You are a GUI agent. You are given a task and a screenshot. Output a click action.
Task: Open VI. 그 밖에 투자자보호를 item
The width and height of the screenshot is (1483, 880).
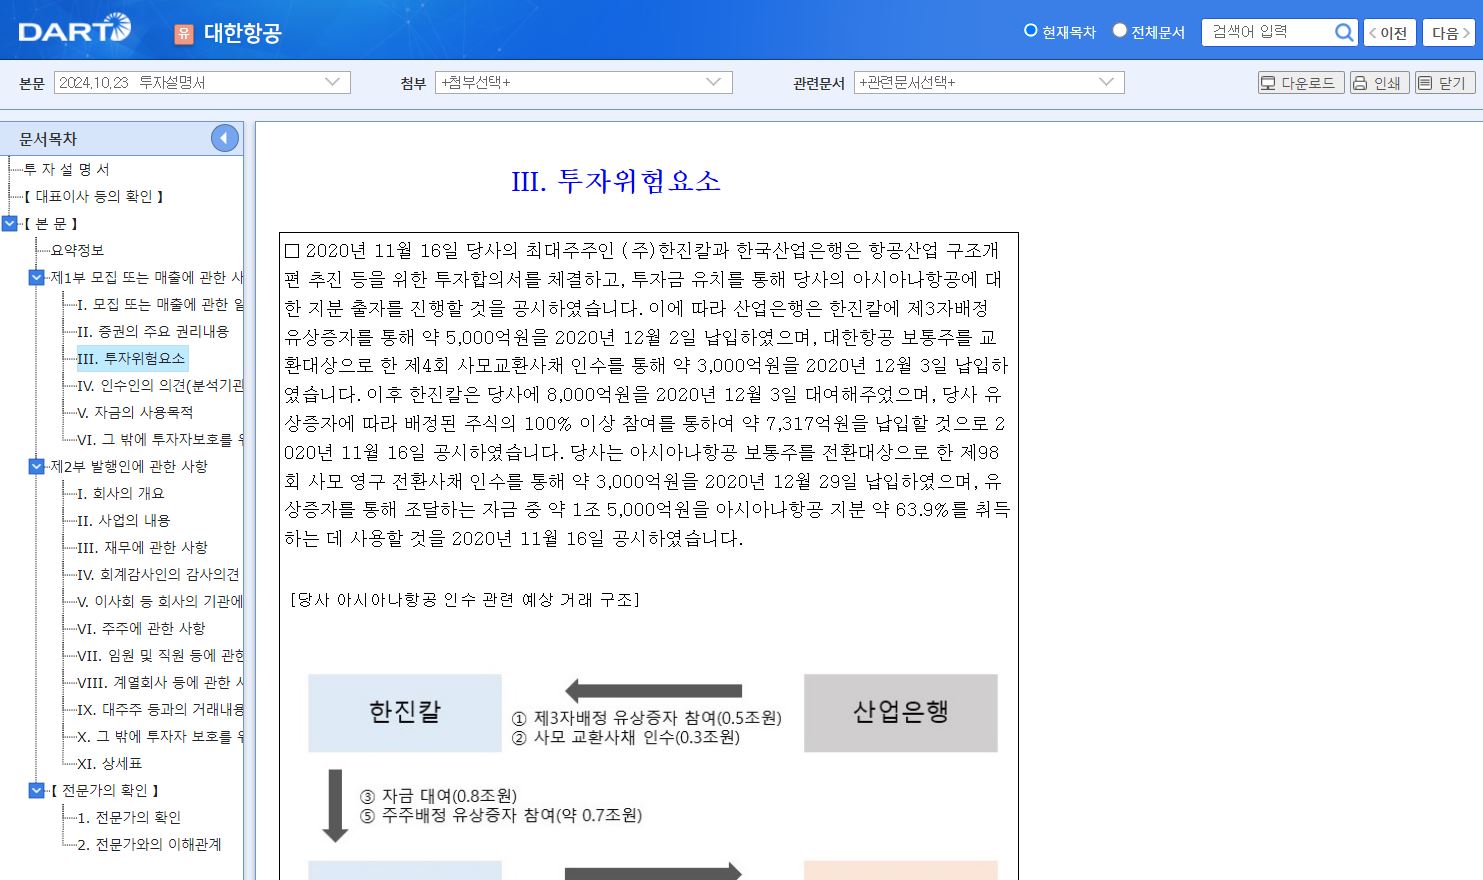159,439
